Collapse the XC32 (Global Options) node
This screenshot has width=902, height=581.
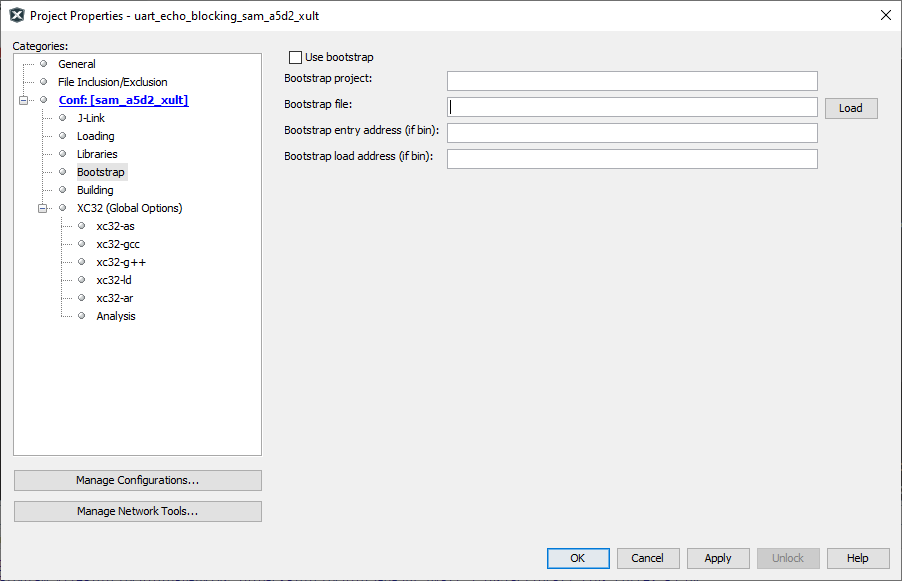43,208
